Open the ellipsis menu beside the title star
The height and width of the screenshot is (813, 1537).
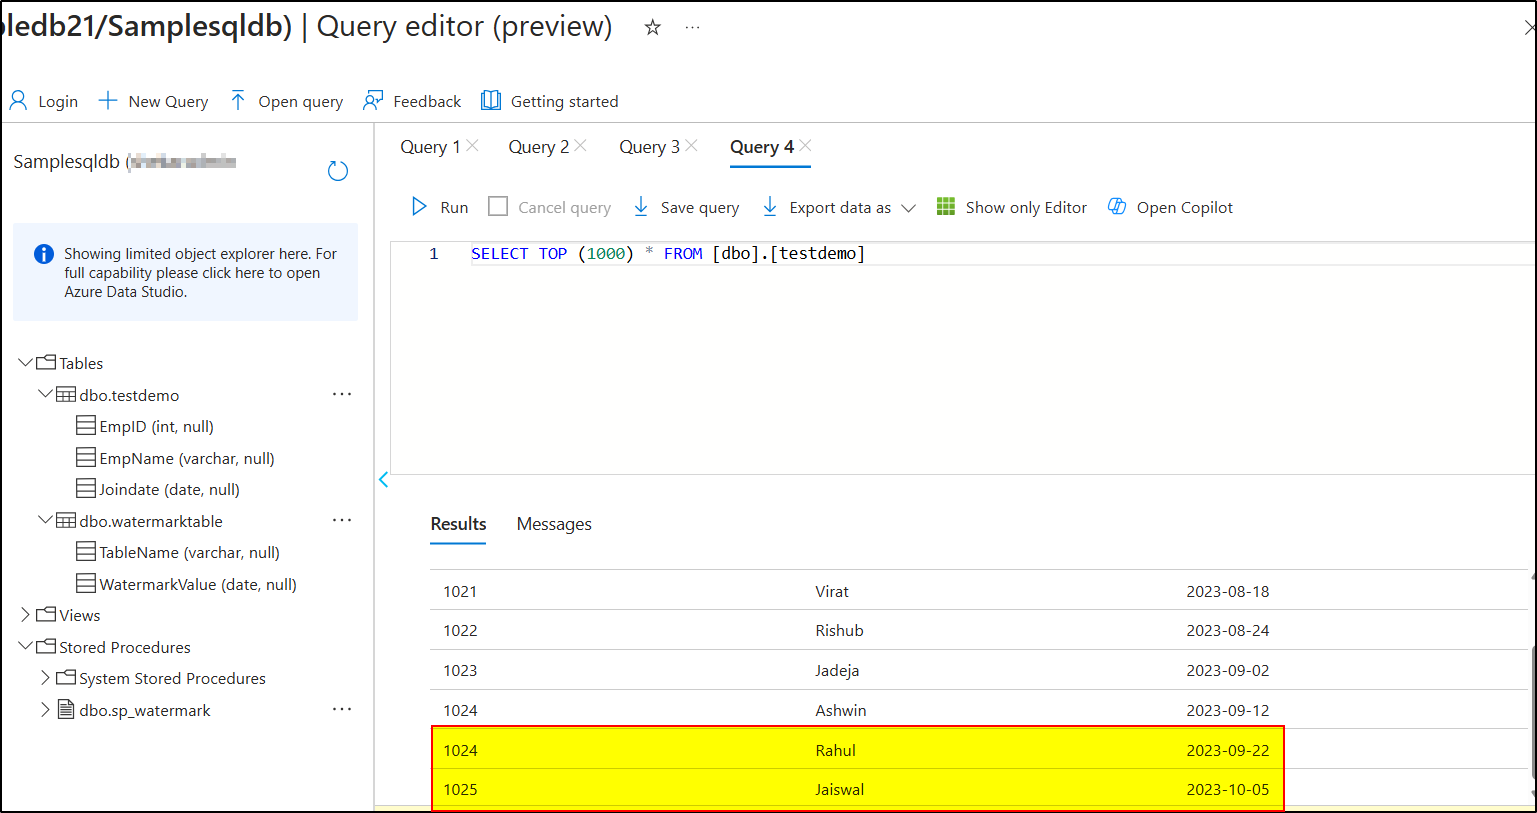coord(692,27)
